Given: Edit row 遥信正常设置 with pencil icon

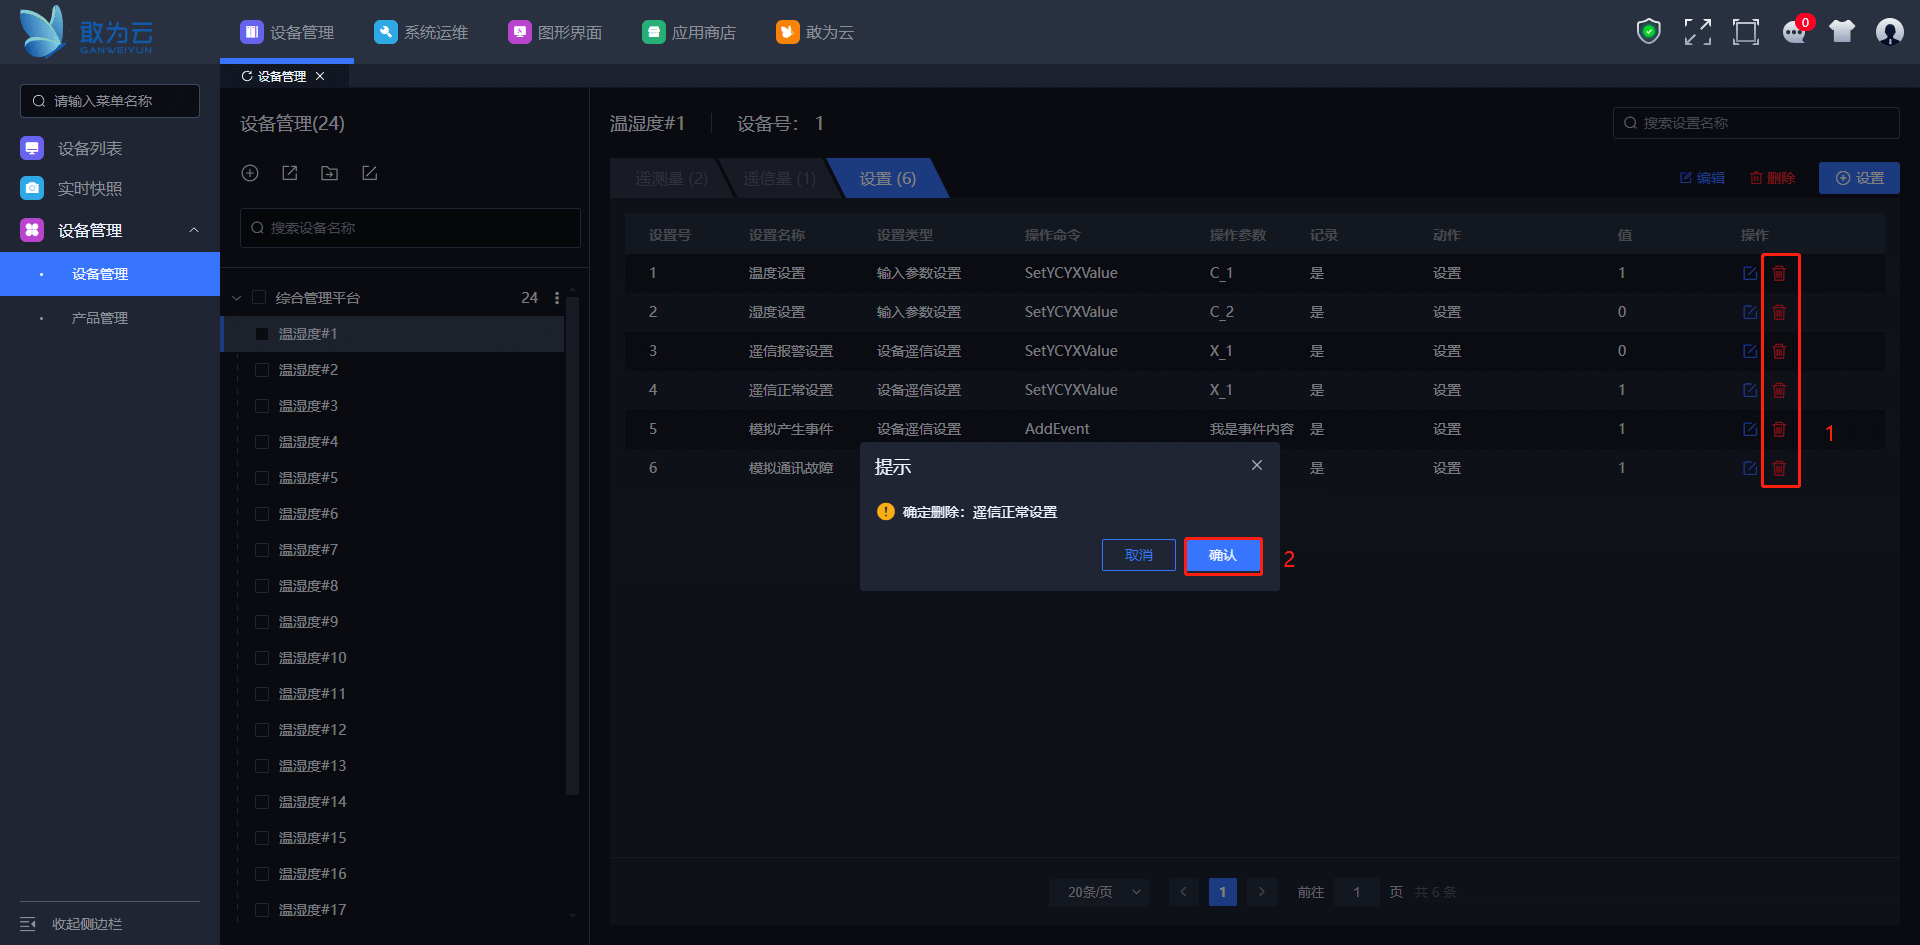Looking at the screenshot, I should pos(1750,390).
